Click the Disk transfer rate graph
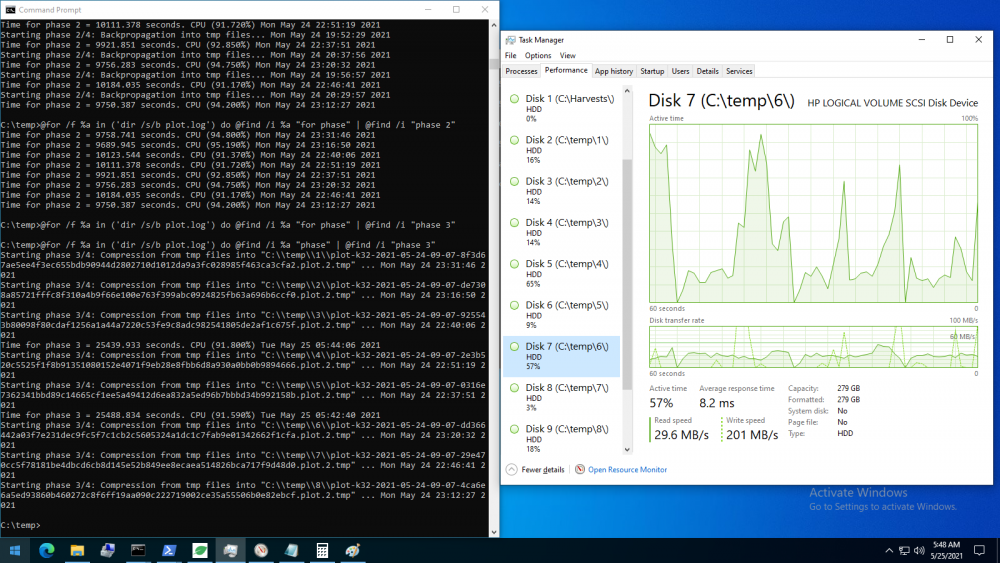Viewport: 1000px width, 563px height. point(813,347)
